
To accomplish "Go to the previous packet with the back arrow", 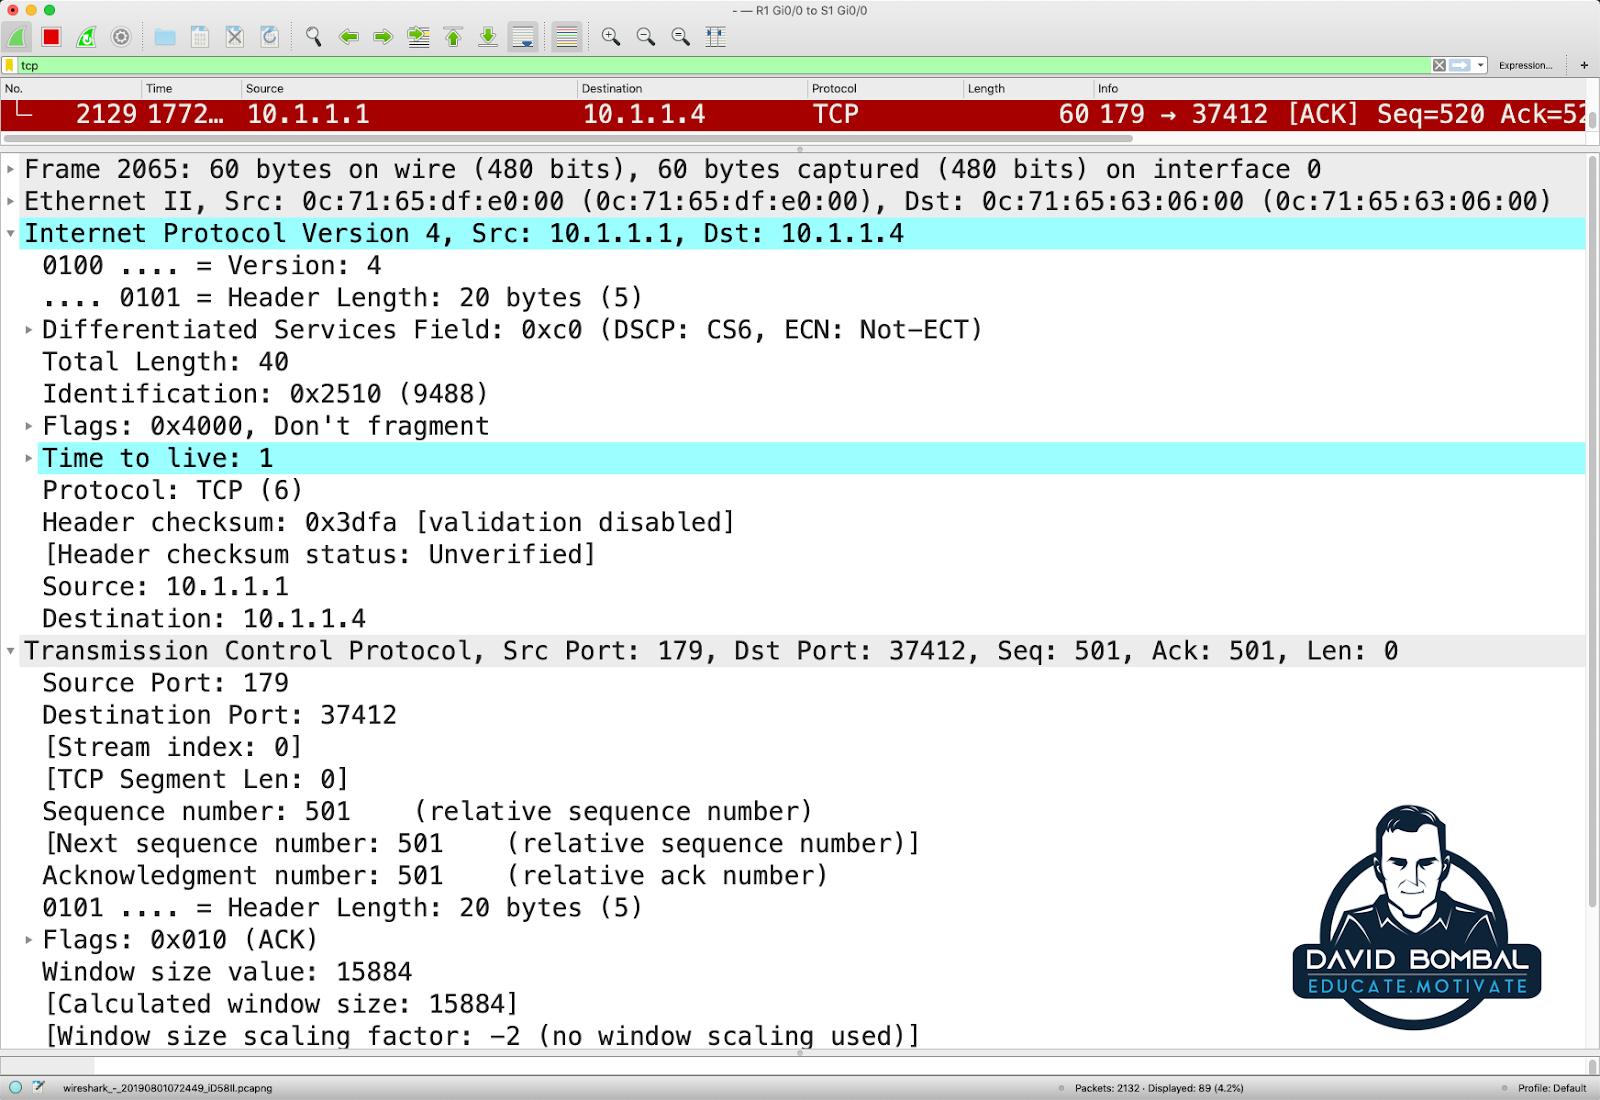I will [x=348, y=37].
